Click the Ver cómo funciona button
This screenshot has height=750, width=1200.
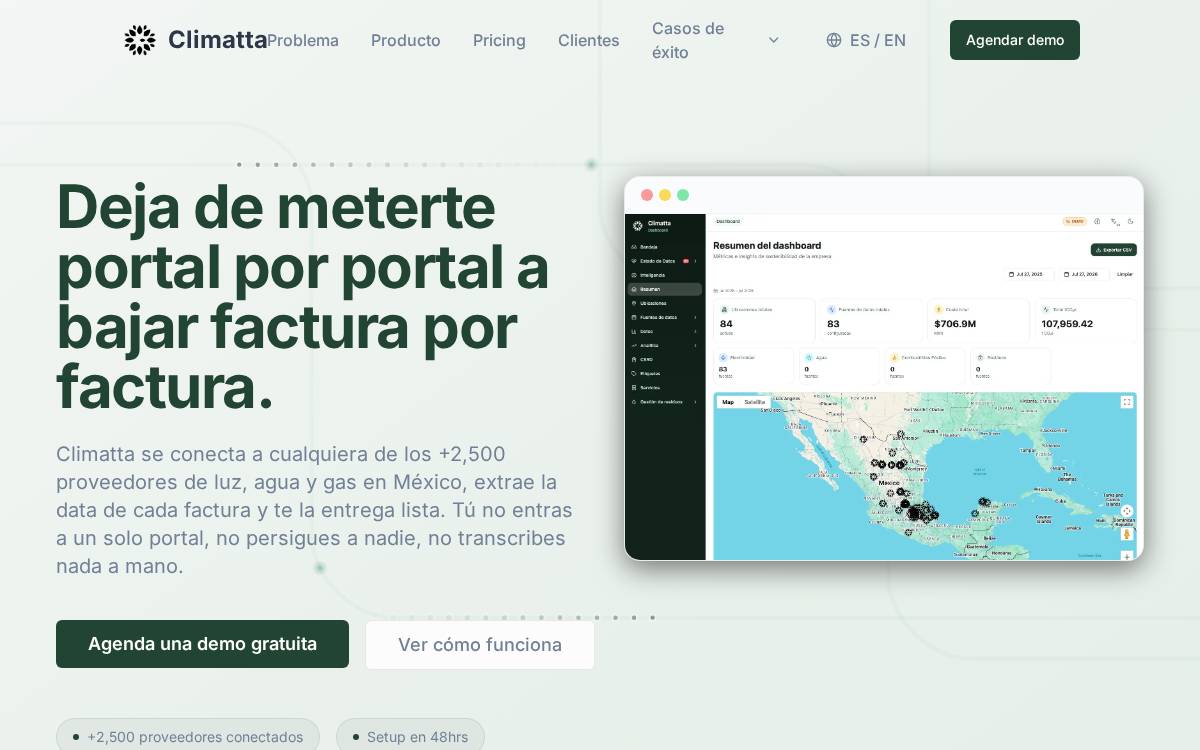point(480,645)
